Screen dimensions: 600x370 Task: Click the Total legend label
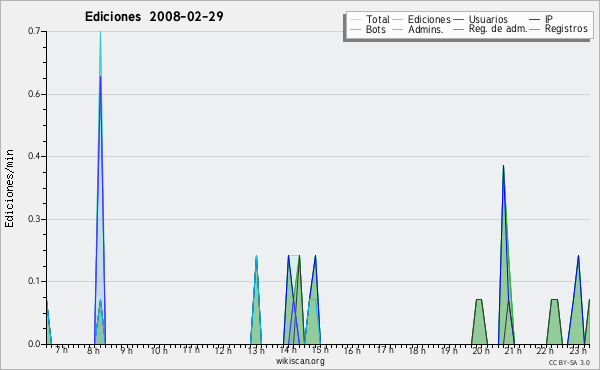[x=377, y=19]
